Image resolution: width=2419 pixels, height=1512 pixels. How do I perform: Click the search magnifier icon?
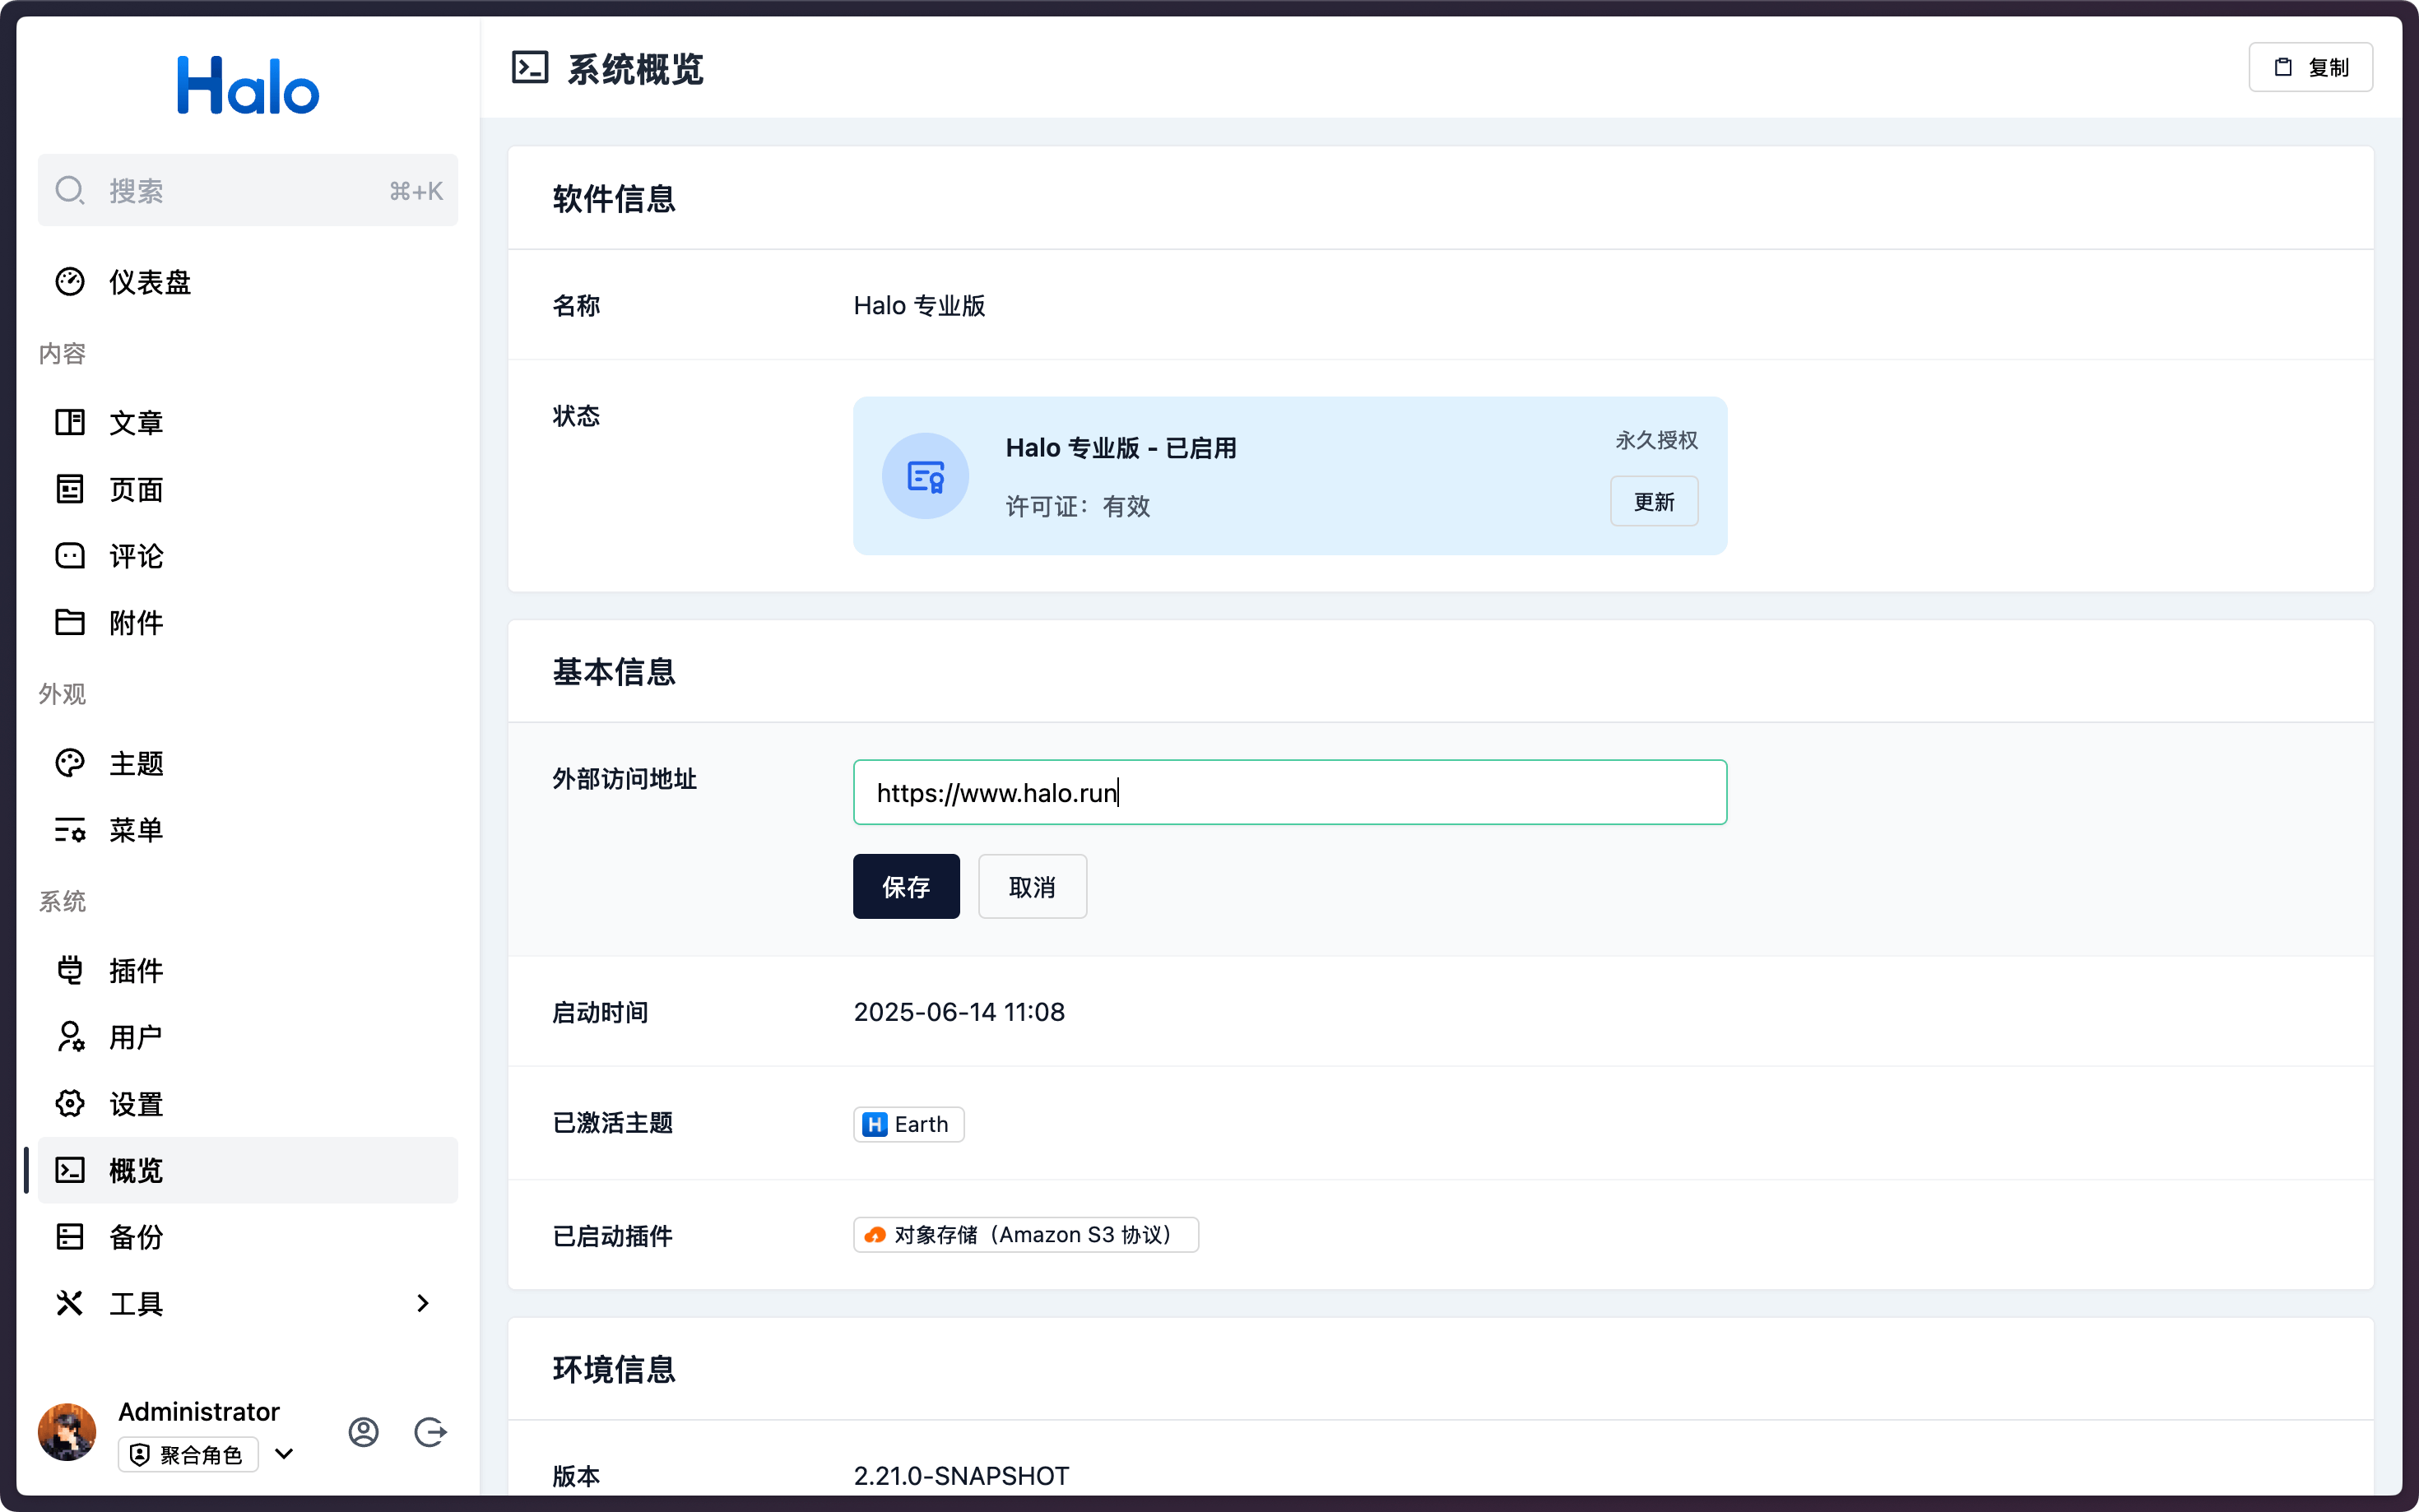(x=69, y=190)
